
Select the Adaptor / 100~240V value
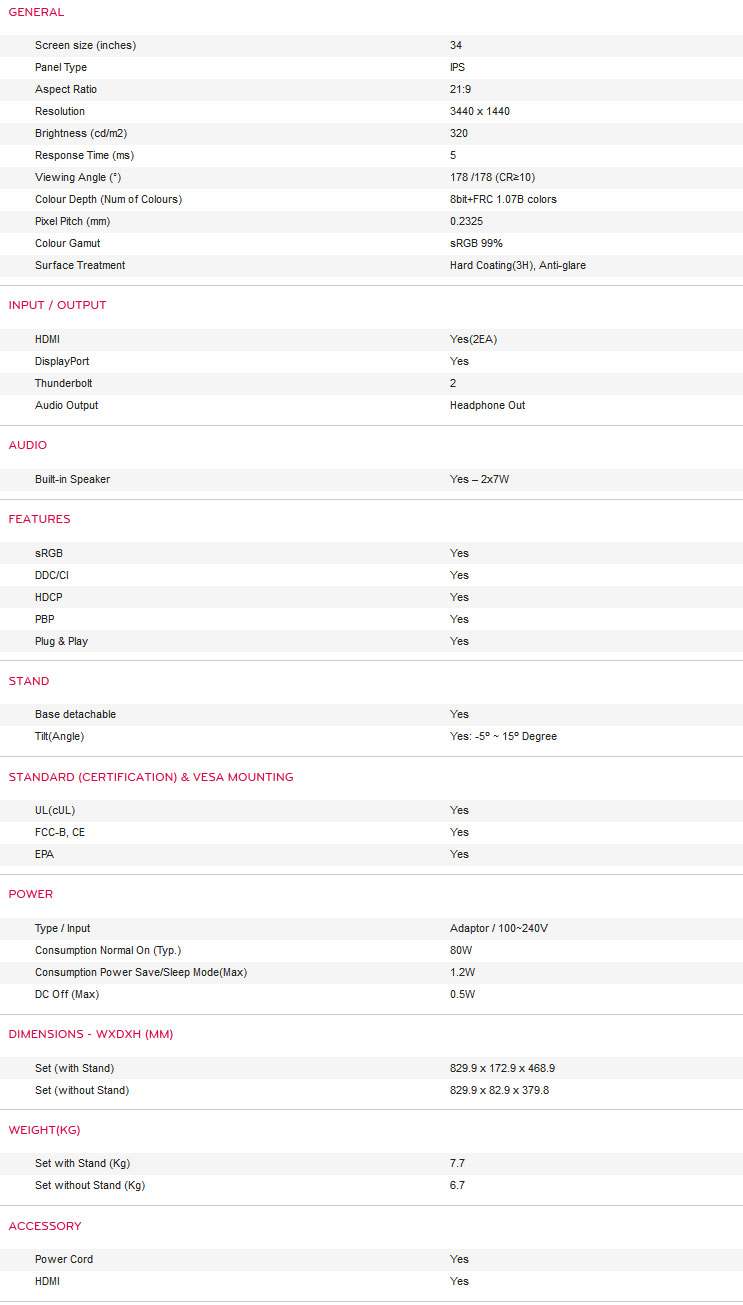[499, 928]
